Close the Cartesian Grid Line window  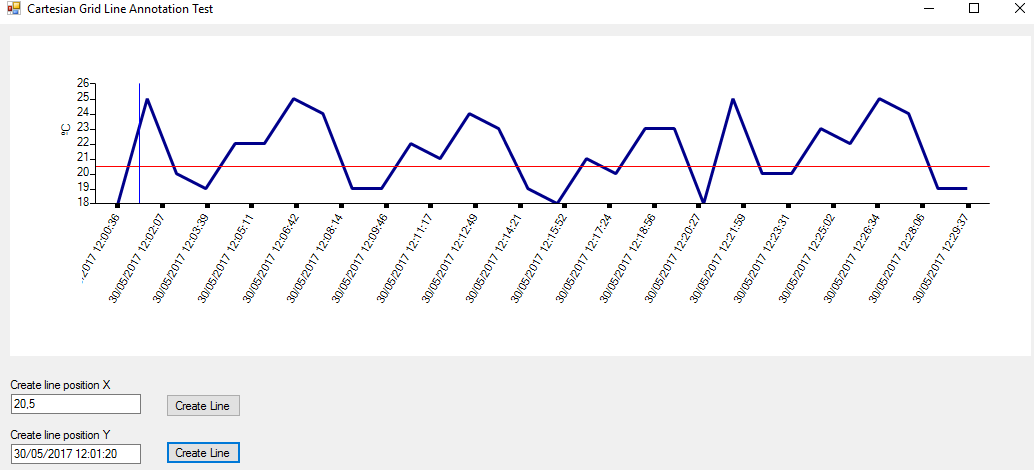click(1018, 9)
